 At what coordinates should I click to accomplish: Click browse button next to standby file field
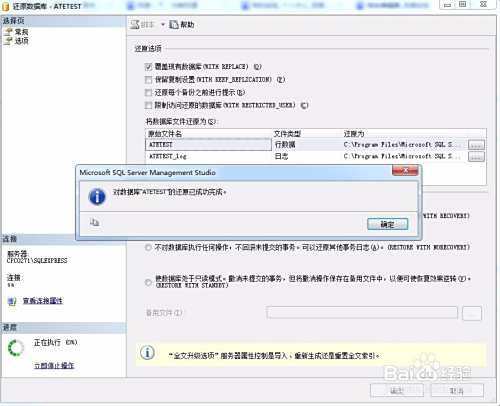point(472,313)
